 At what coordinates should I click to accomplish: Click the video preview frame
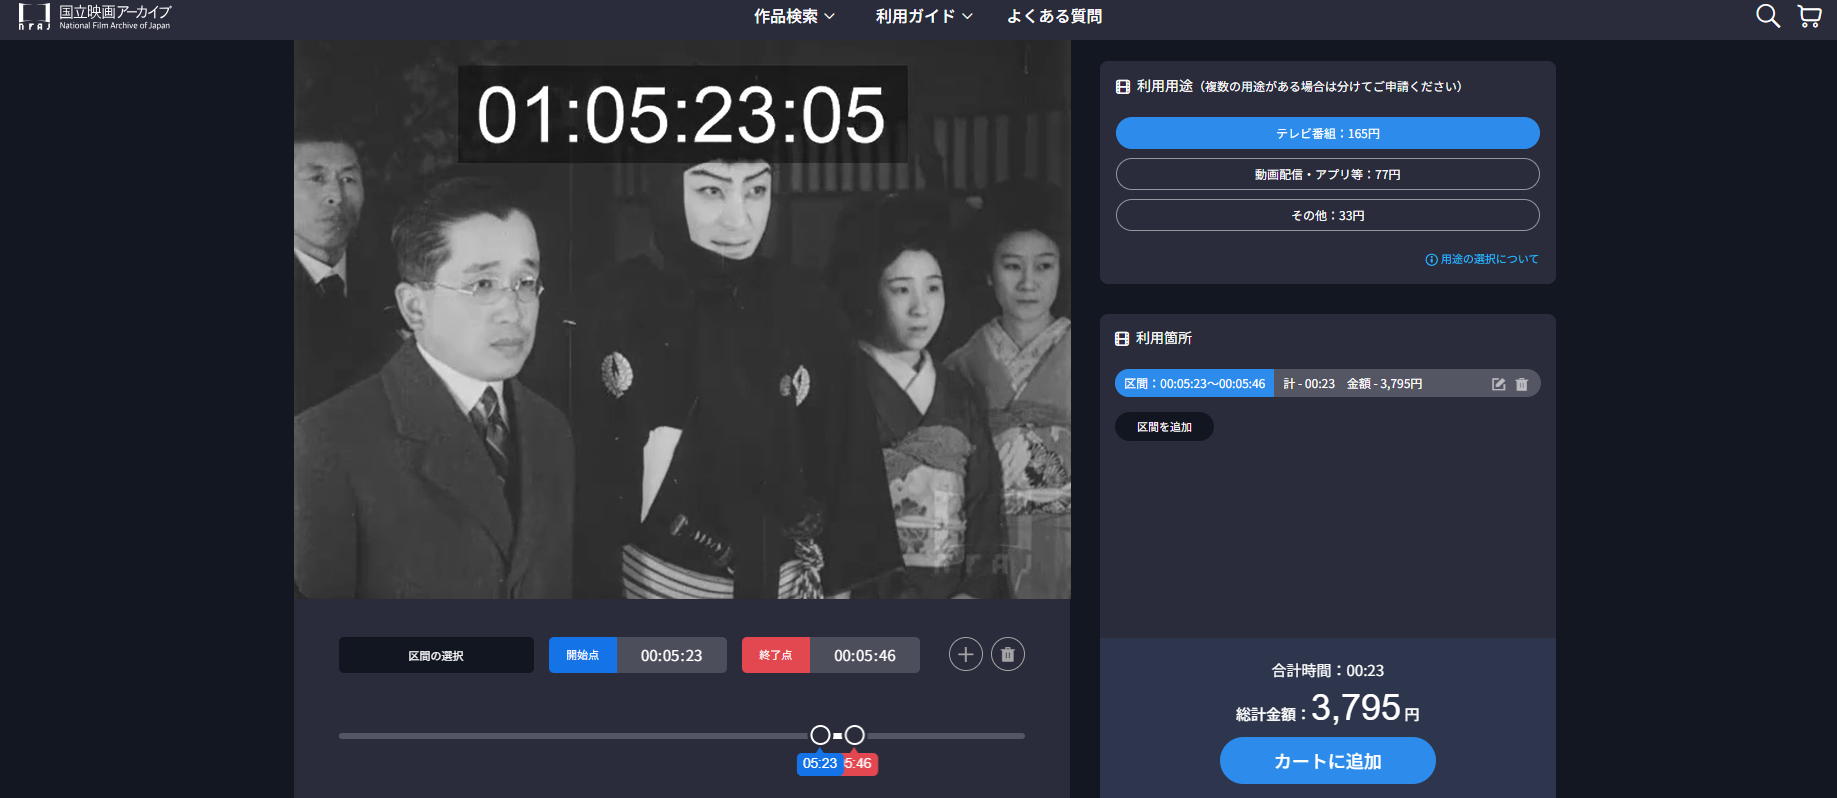[682, 320]
